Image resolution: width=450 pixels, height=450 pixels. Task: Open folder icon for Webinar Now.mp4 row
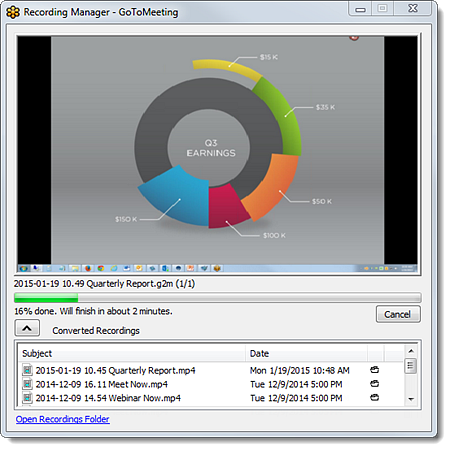pyautogui.click(x=375, y=397)
